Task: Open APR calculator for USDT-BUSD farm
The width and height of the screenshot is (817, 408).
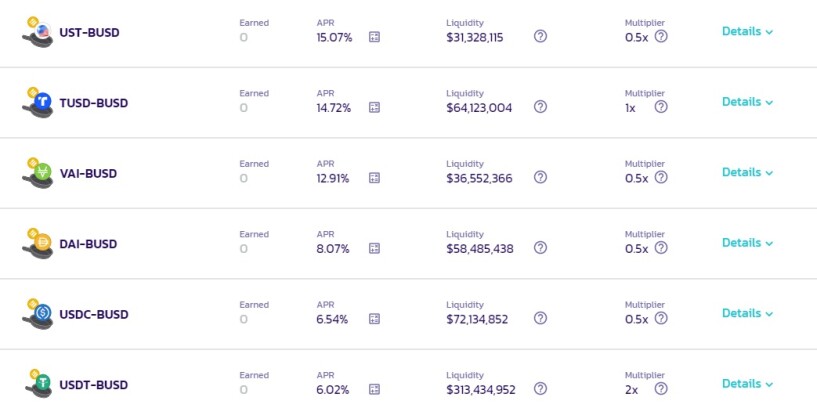Action: point(374,389)
